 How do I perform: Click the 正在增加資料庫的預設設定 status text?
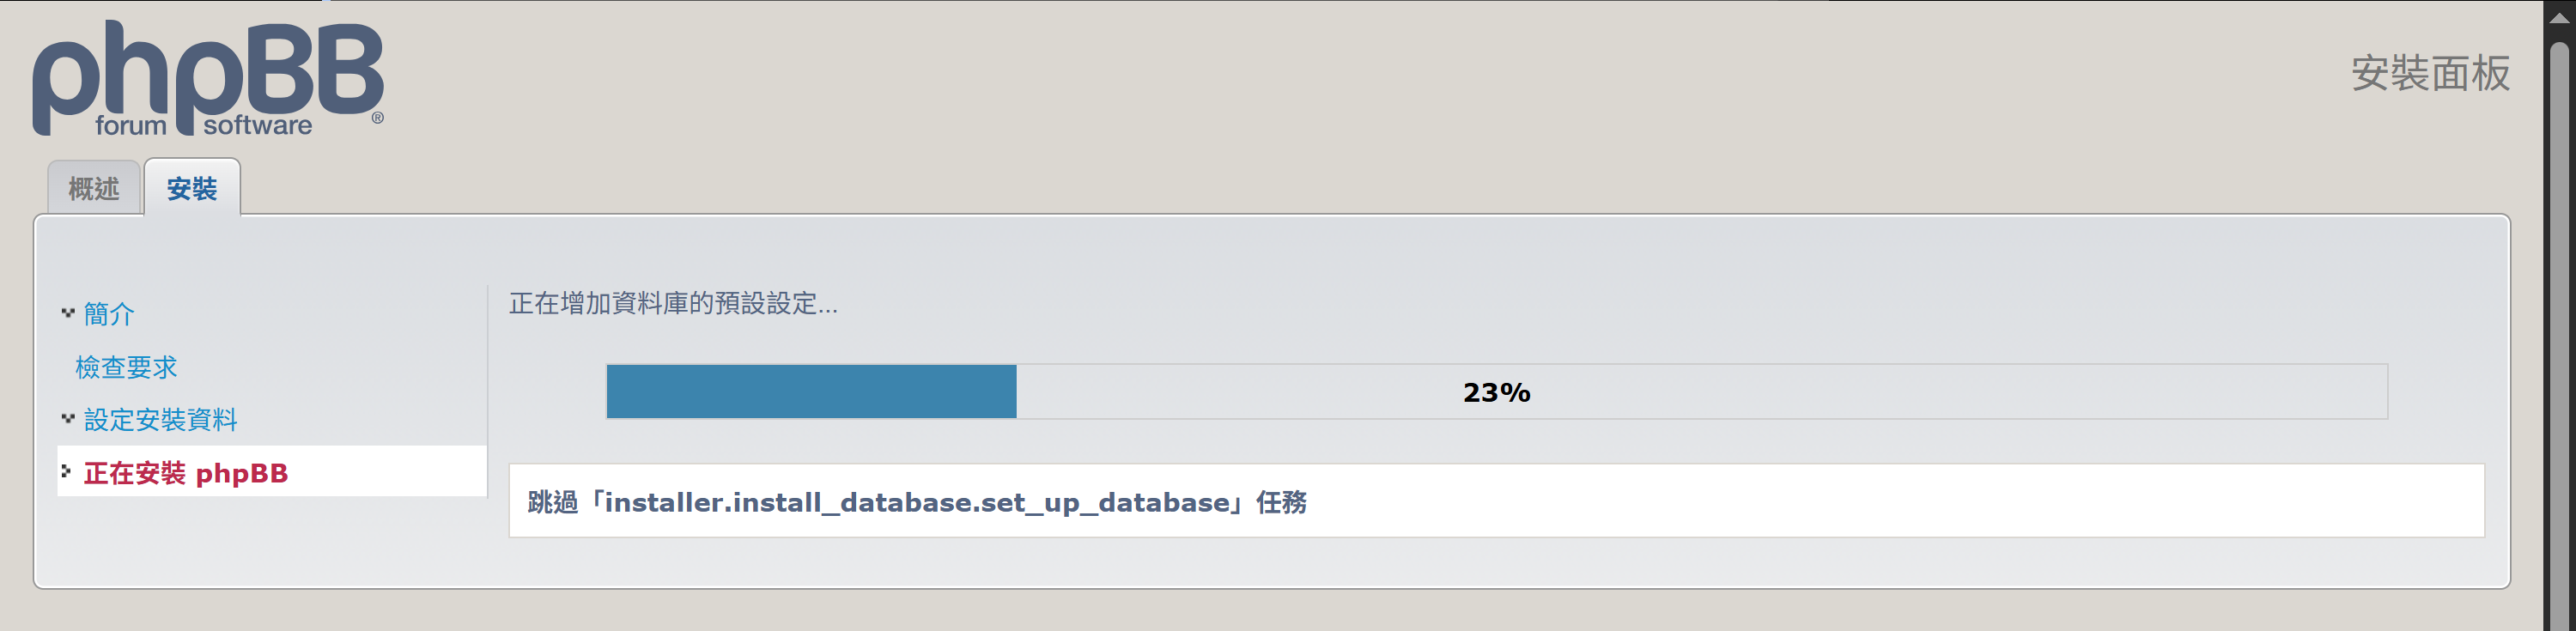673,303
